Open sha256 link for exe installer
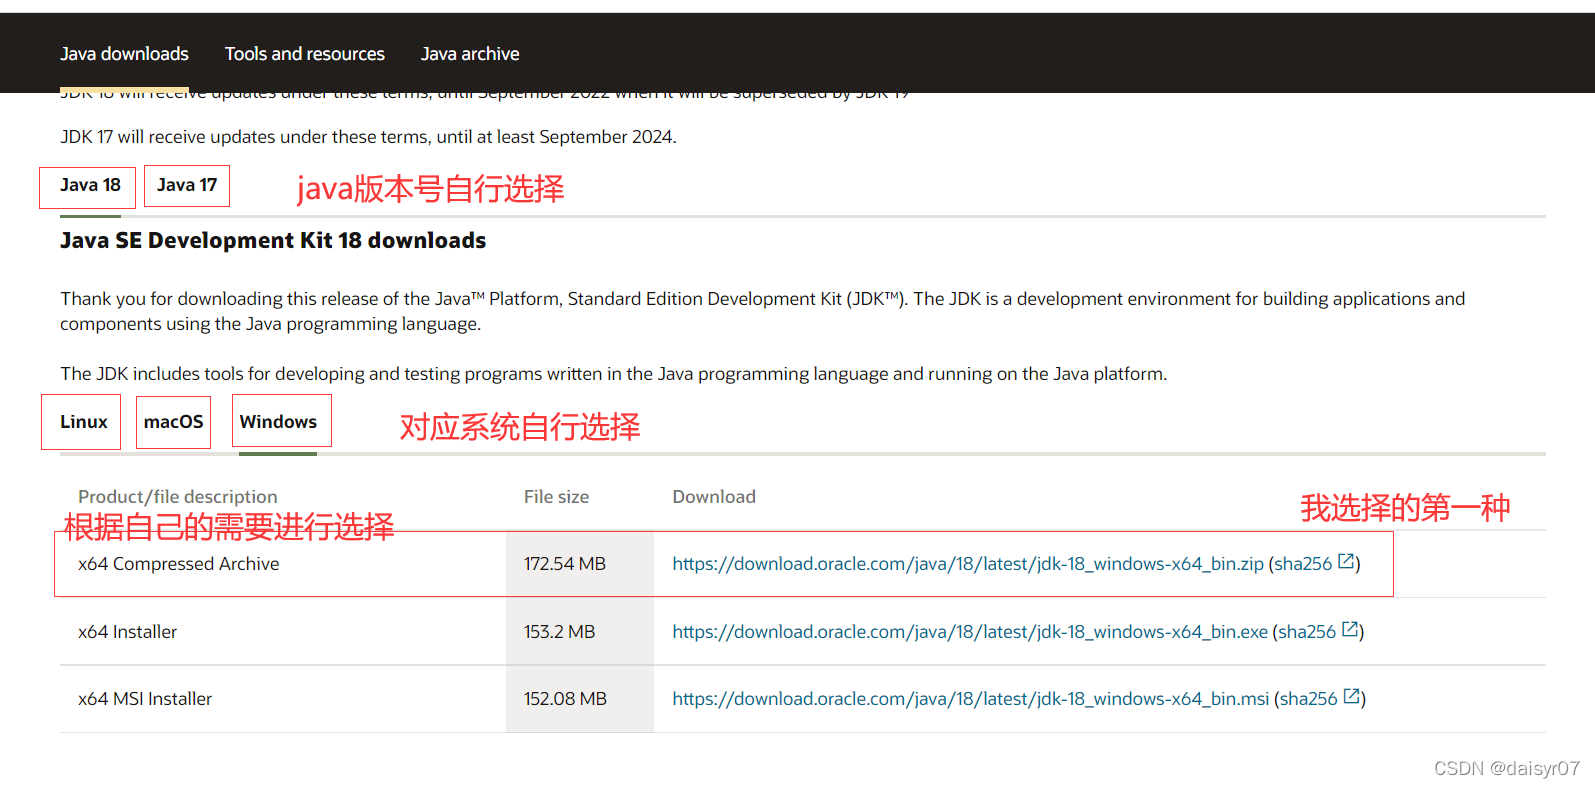1595x788 pixels. click(1307, 632)
